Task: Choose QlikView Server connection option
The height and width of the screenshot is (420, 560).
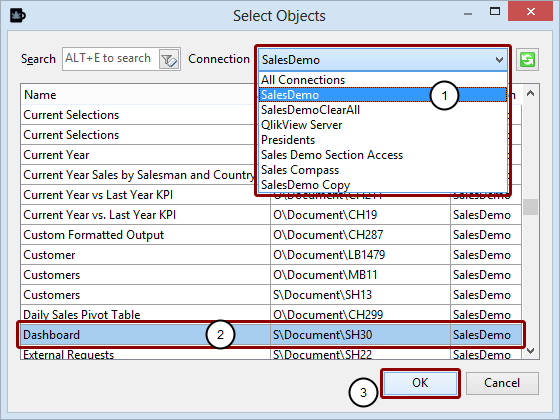Action: [383, 125]
